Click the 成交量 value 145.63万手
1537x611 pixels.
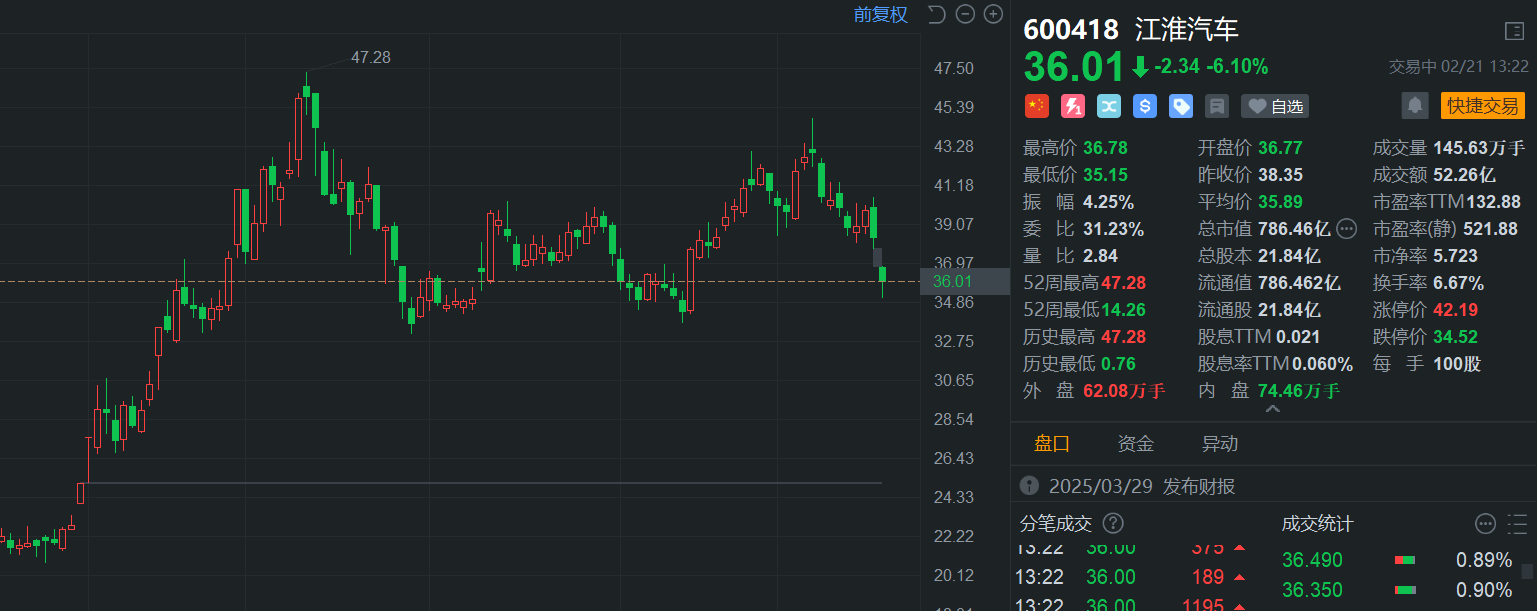[1479, 148]
